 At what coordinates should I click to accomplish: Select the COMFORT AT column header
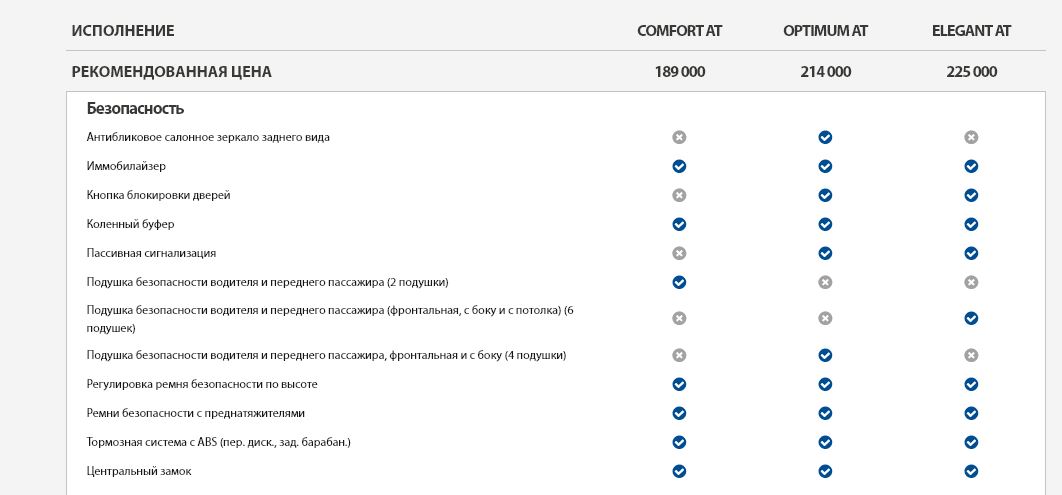pos(679,31)
